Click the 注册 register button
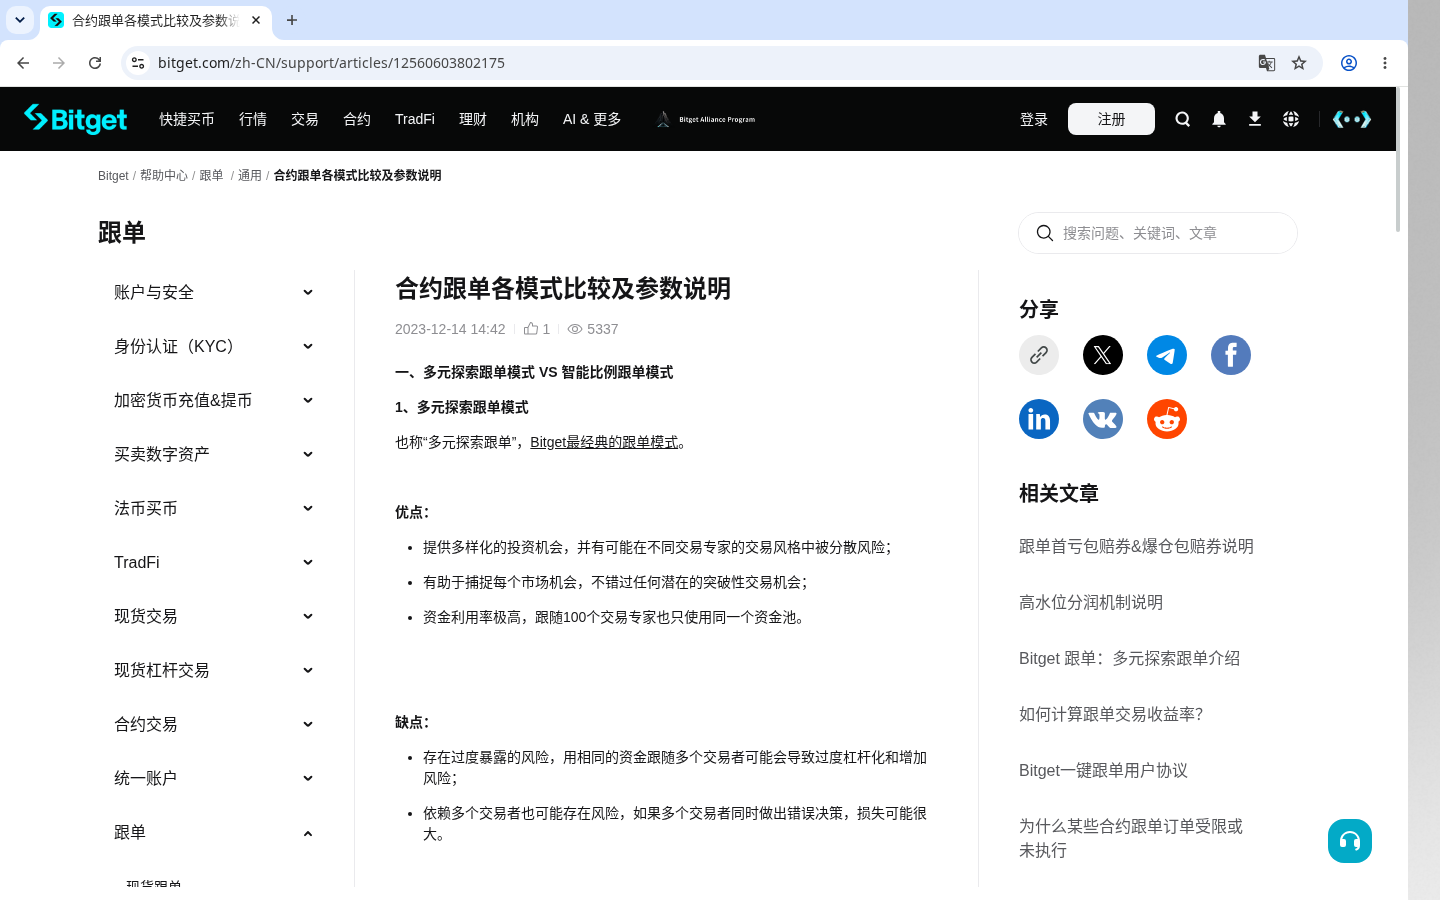 tap(1111, 119)
